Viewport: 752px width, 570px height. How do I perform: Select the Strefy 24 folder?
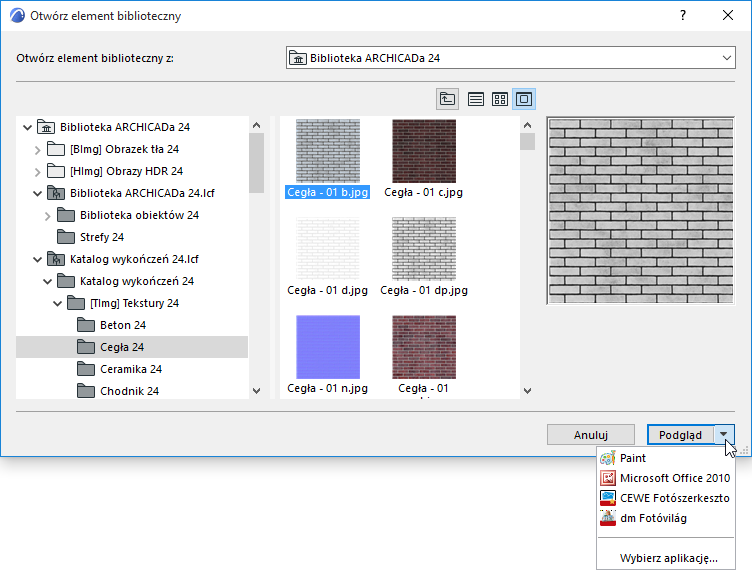click(102, 237)
